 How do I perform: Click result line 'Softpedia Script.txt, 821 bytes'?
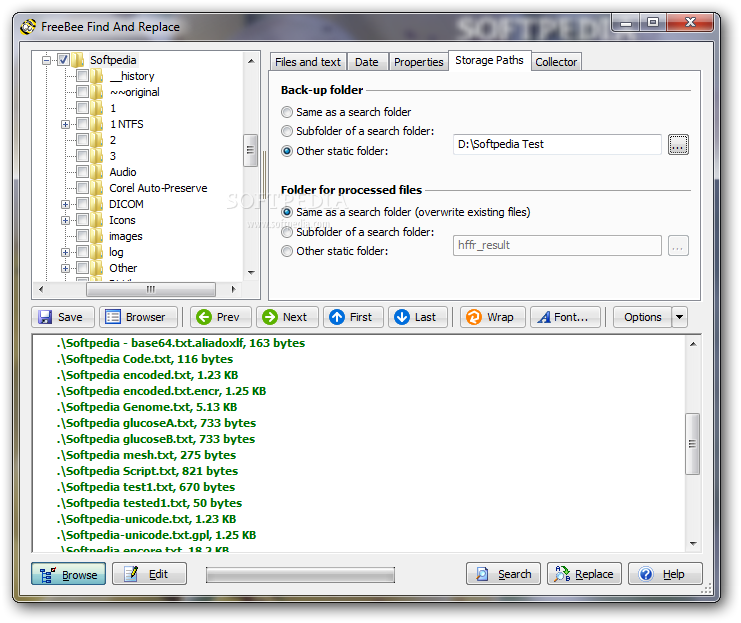point(147,471)
